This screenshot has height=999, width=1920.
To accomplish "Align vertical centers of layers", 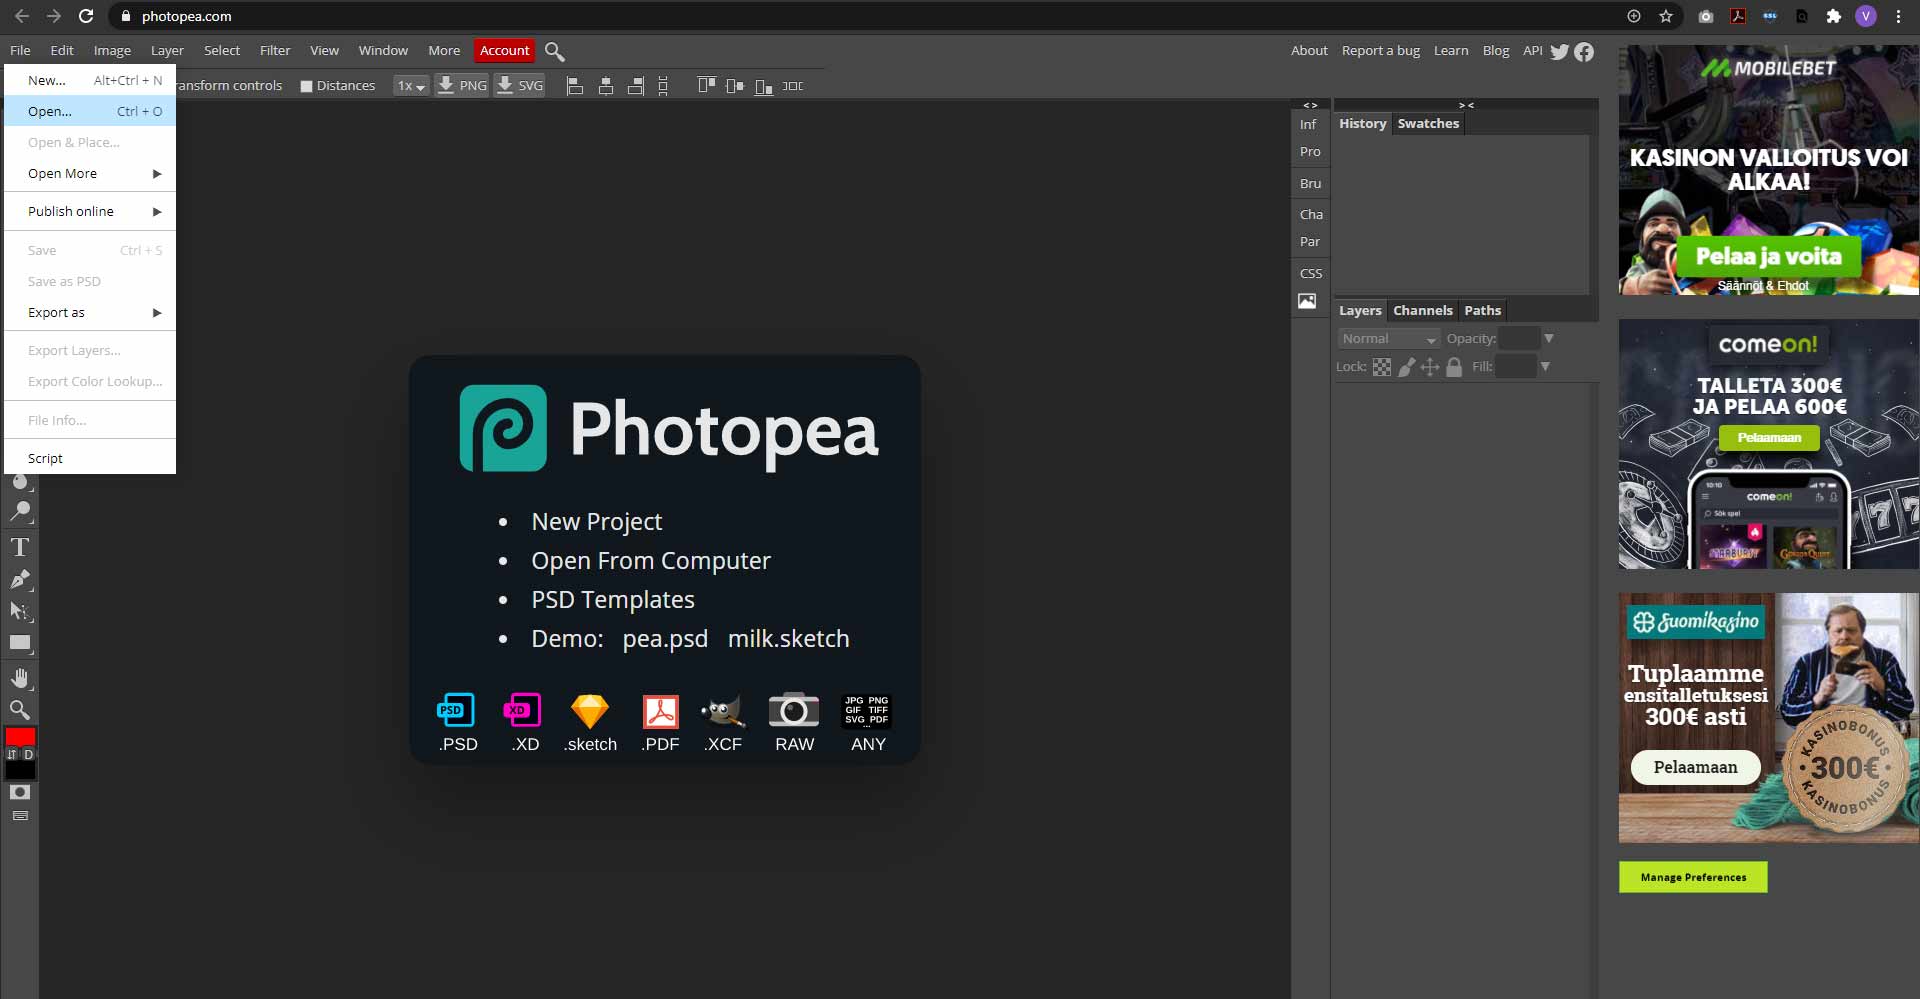I will tap(735, 86).
